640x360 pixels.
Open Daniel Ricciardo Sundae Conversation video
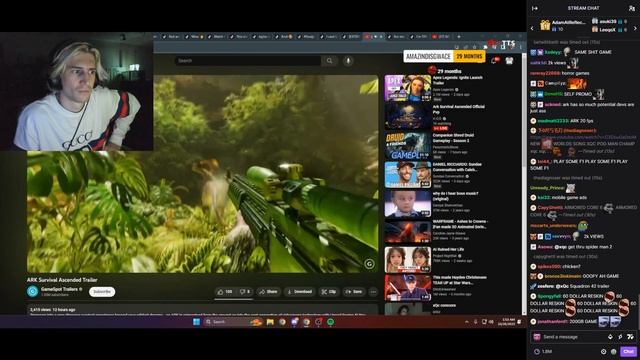pos(407,175)
